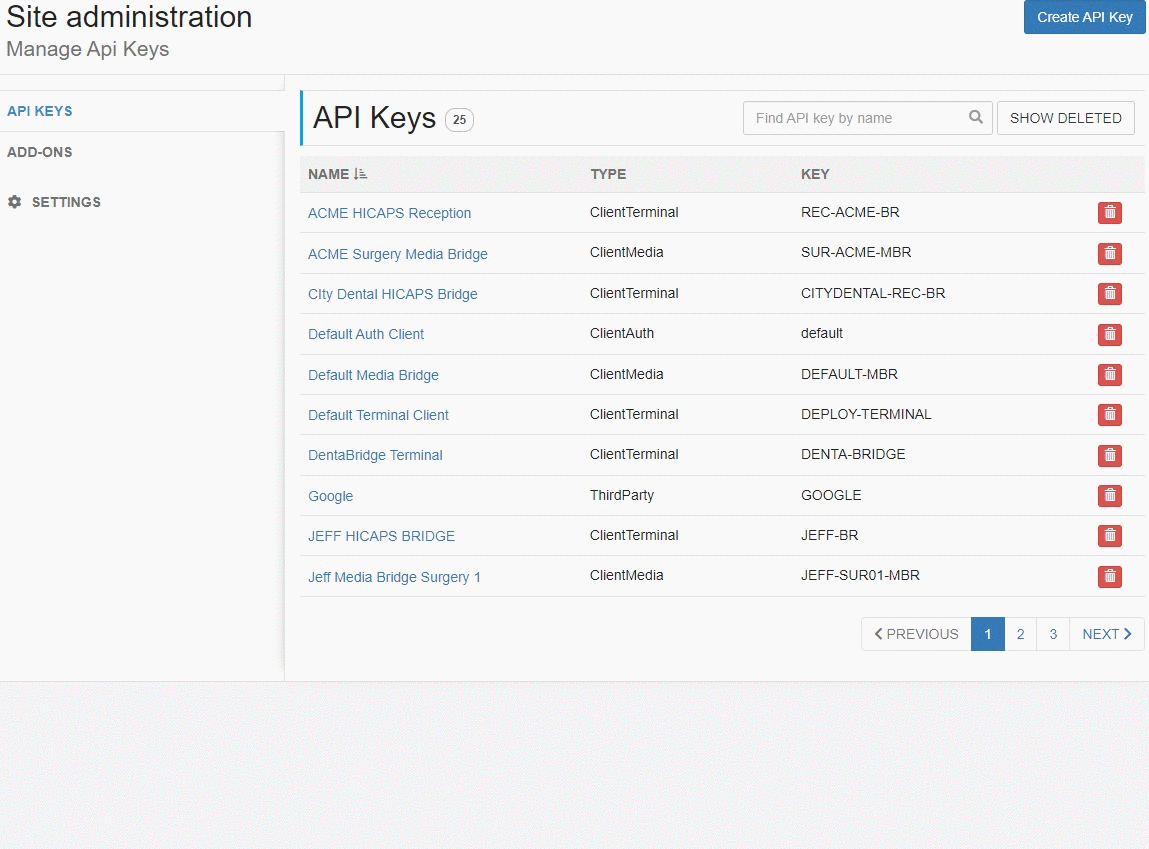
Task: Go to the PREVIOUS page
Action: click(916, 634)
